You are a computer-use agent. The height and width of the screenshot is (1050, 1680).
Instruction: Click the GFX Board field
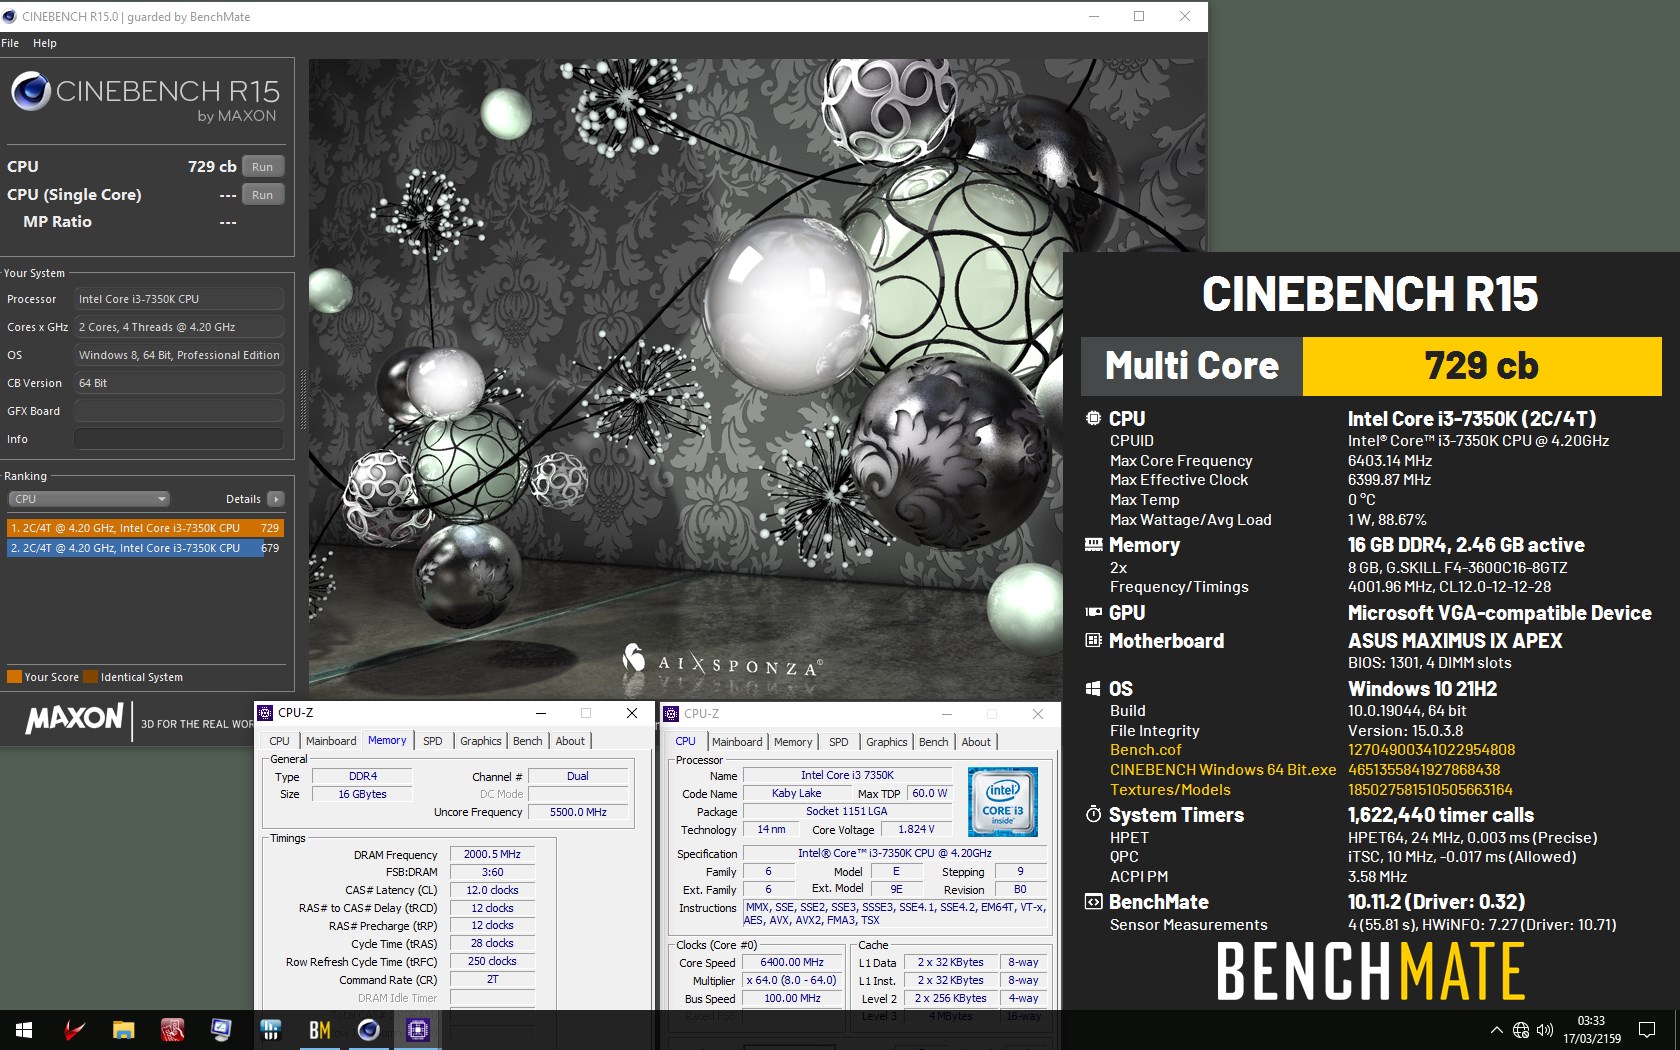point(179,411)
